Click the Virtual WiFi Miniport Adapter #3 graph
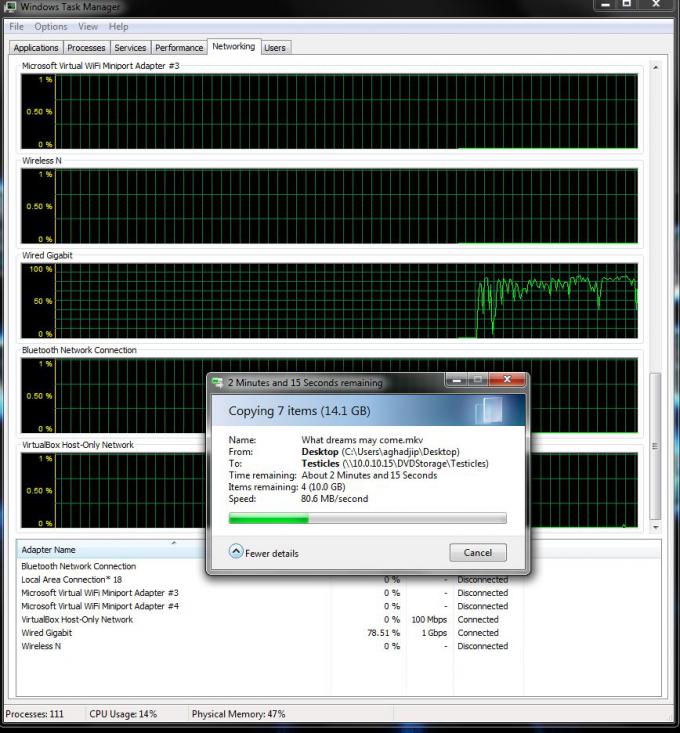 tap(329, 111)
